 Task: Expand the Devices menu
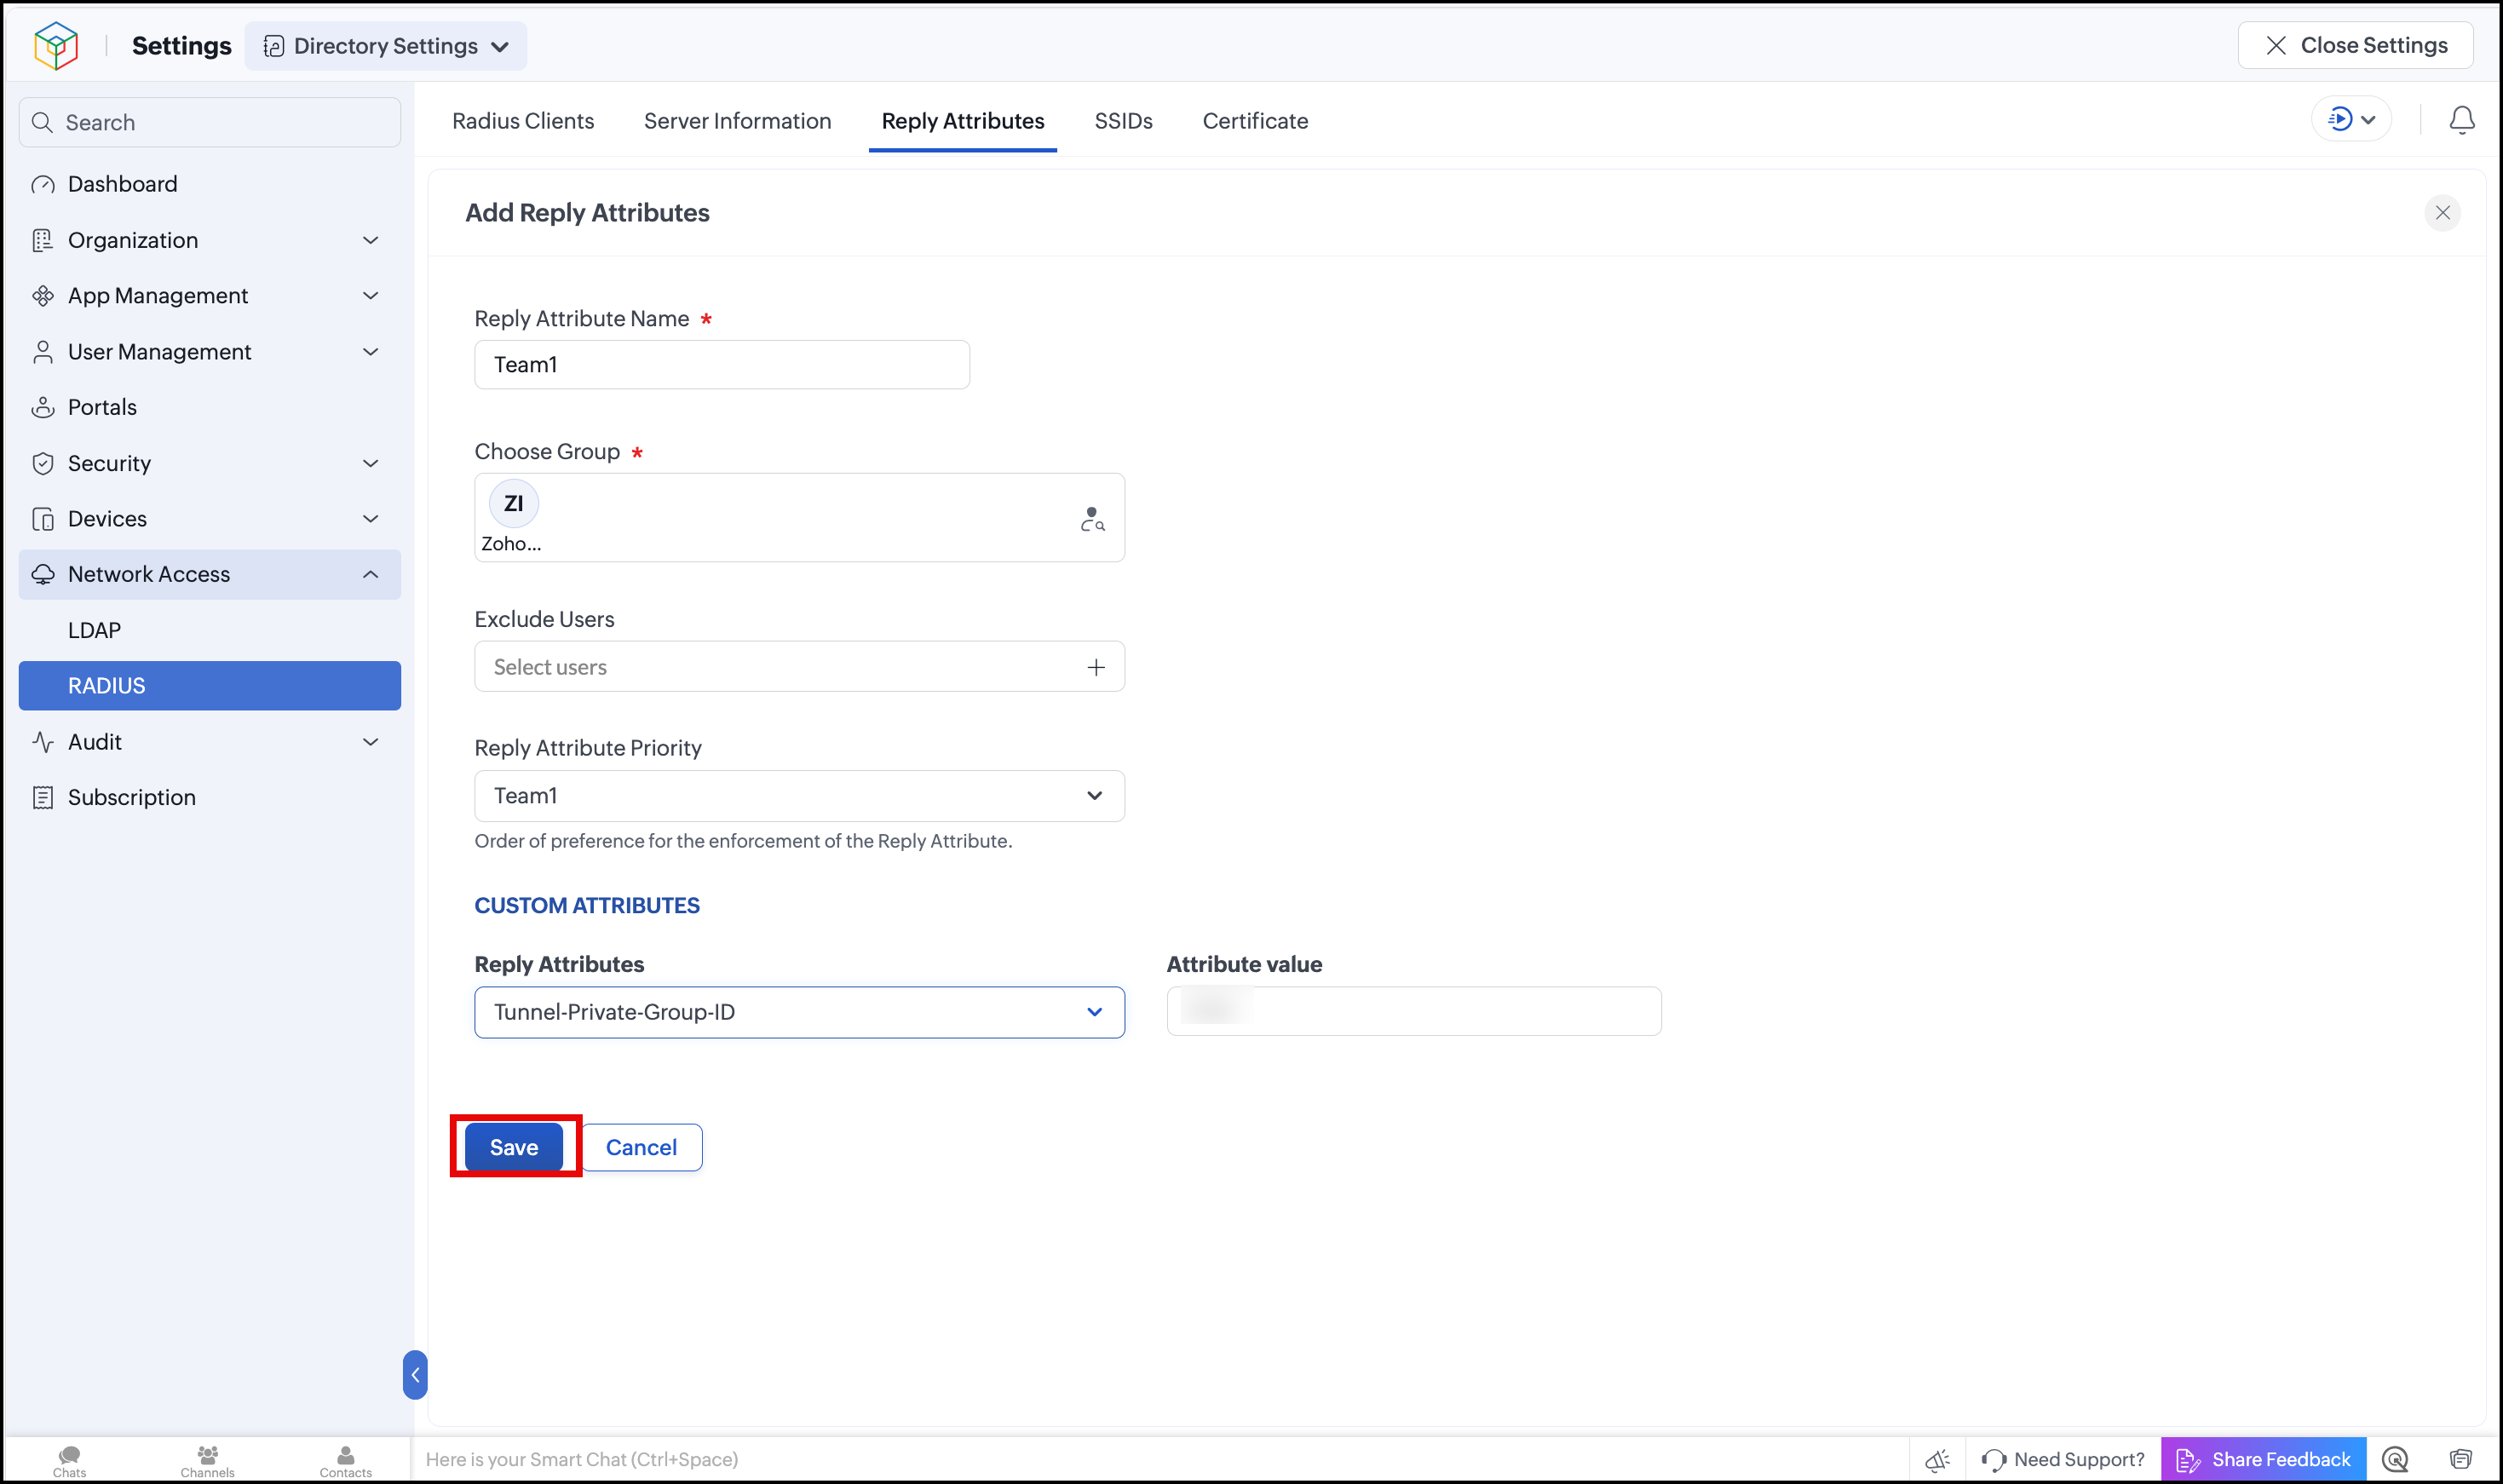[370, 519]
